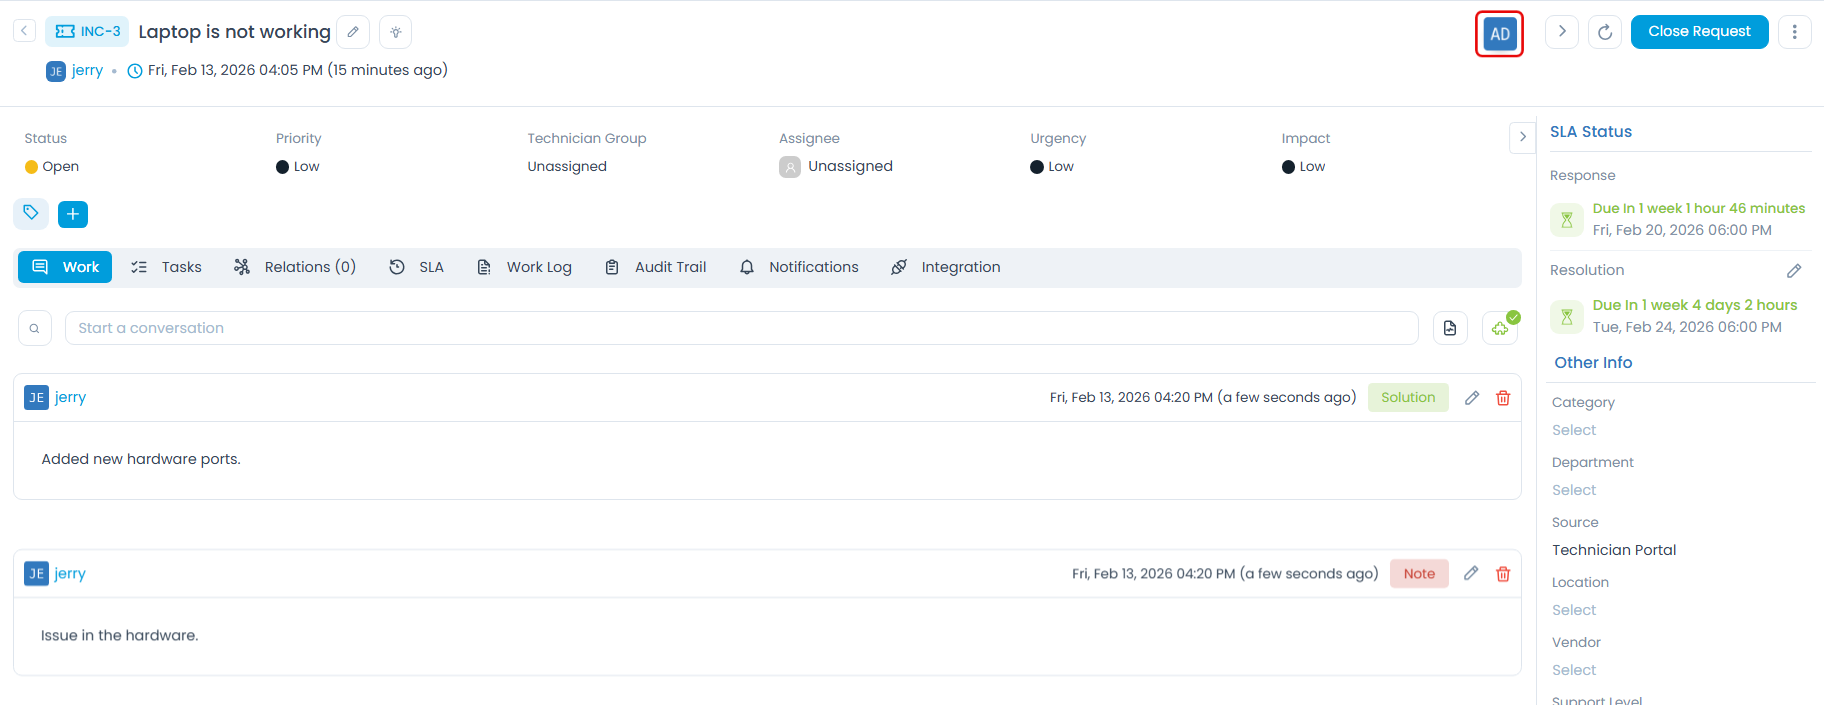Click the Response hourglass icon
The image size is (1824, 714).
(1567, 219)
